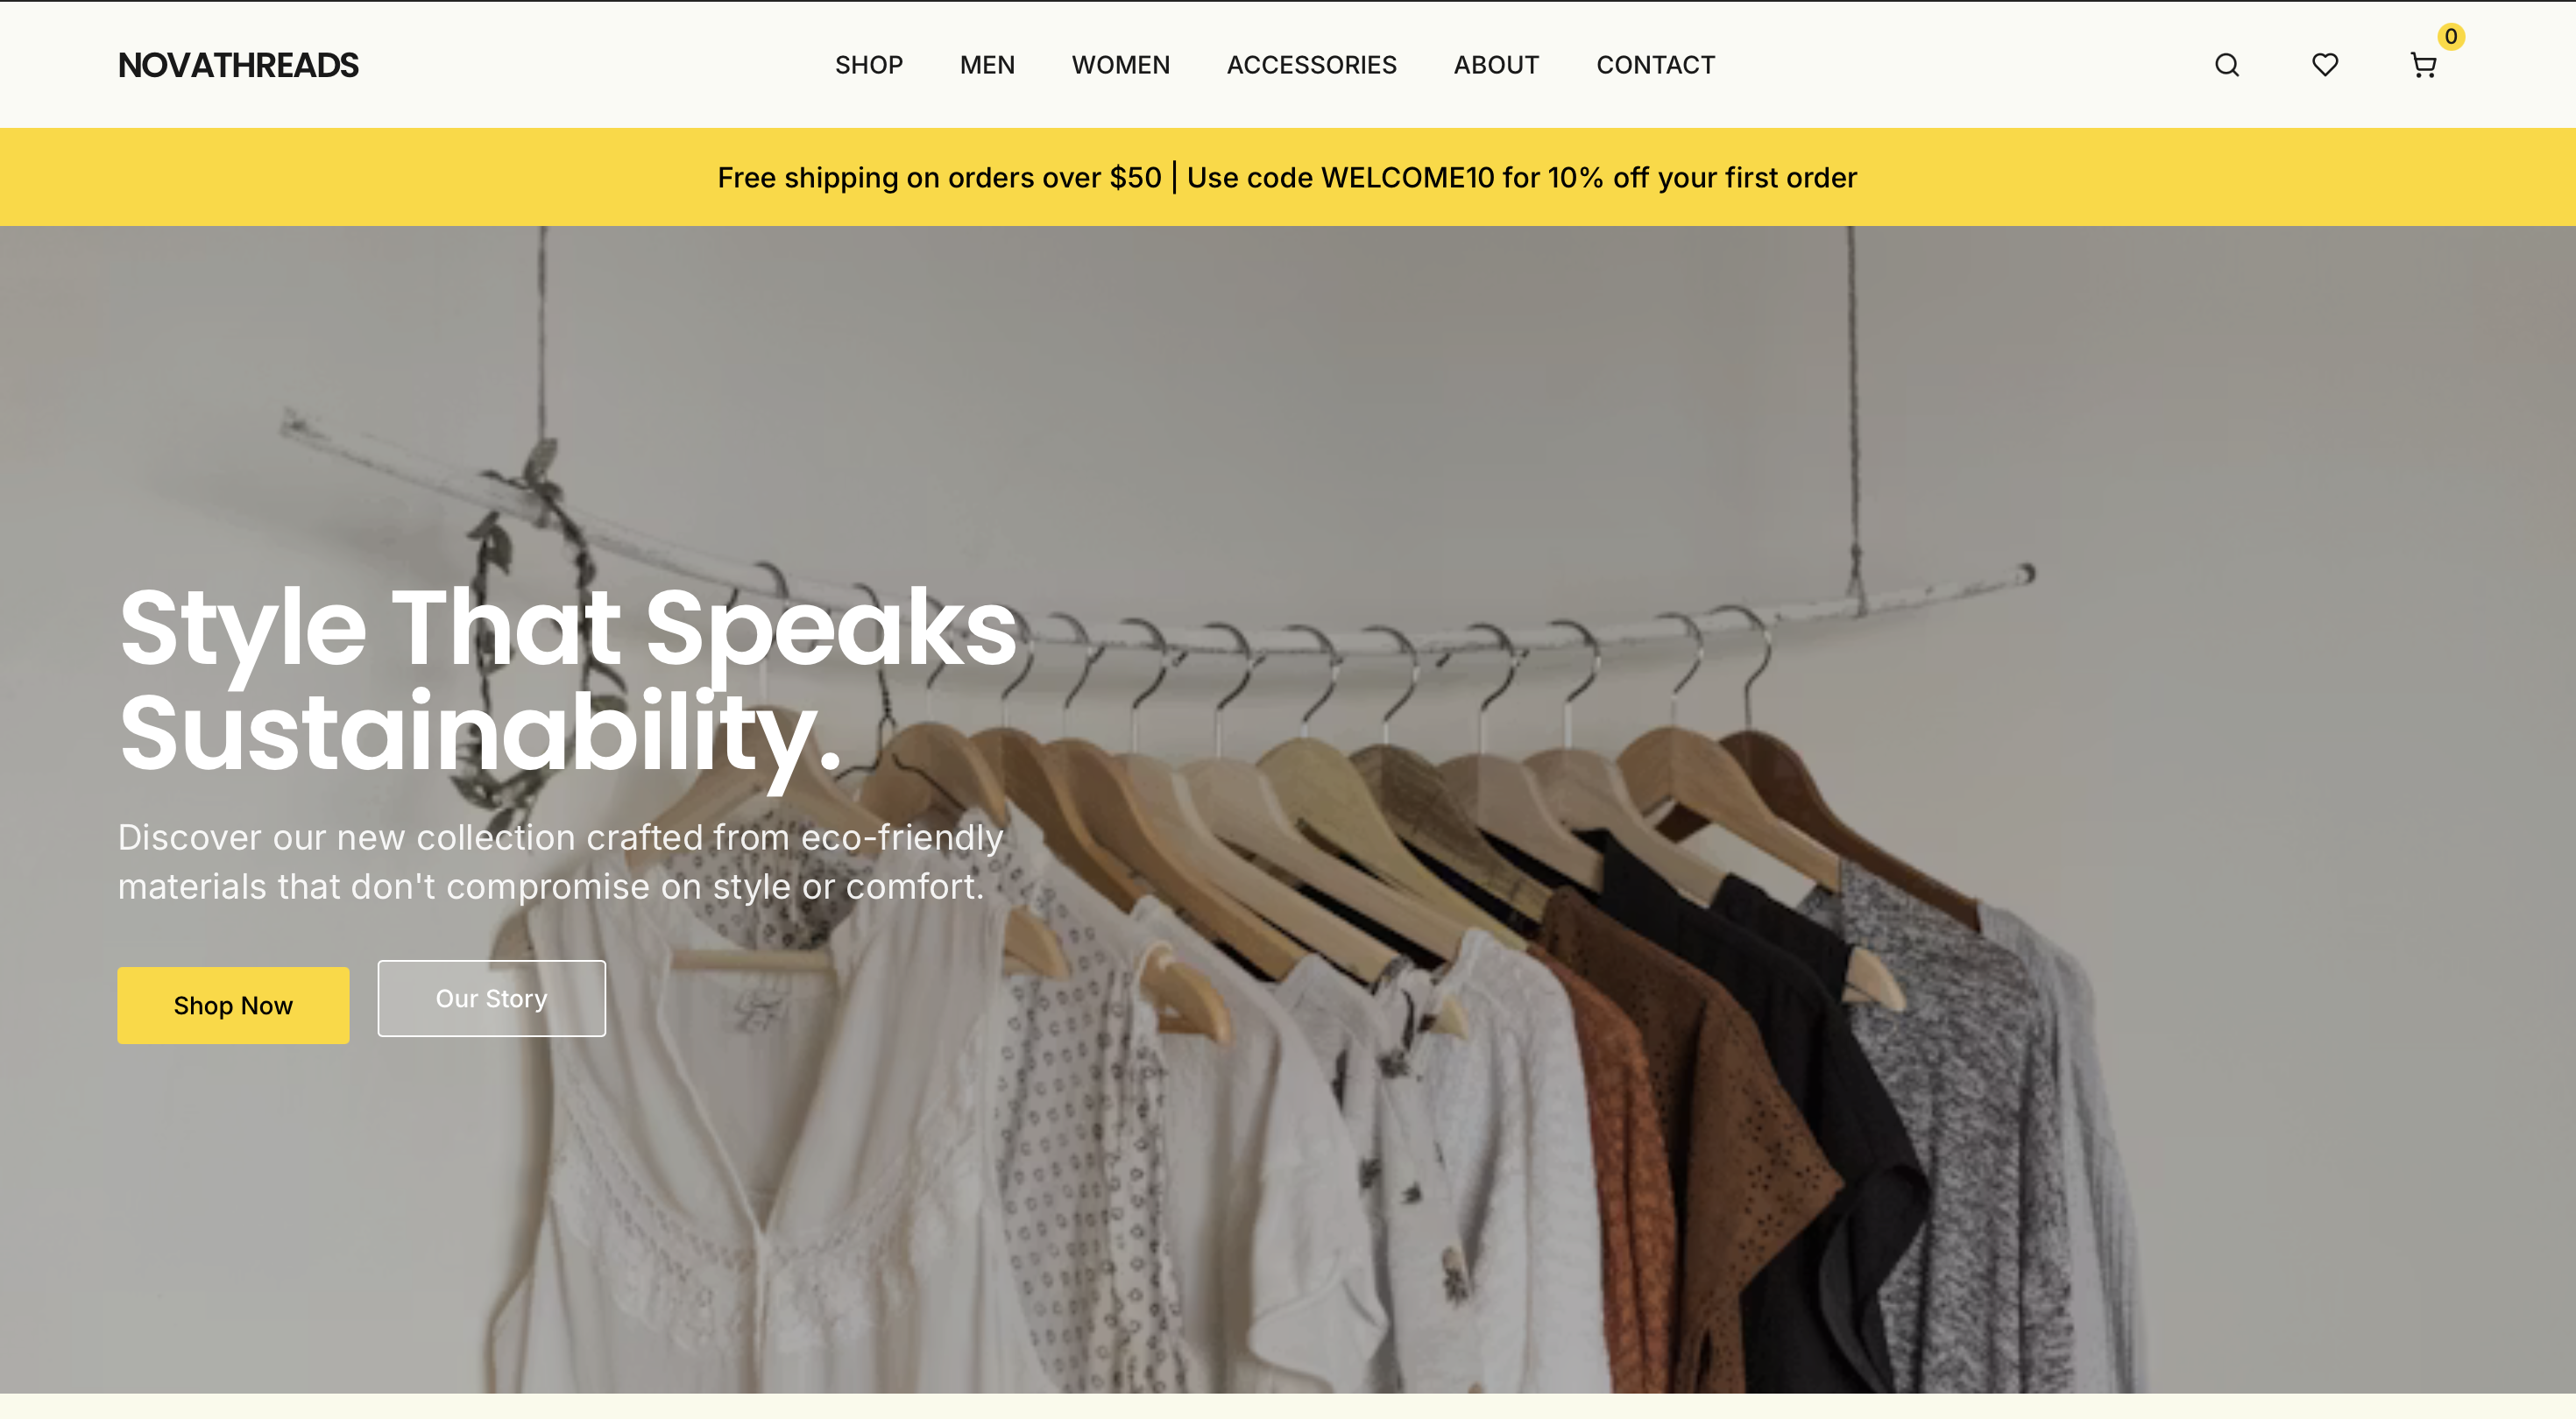
Task: Click the eco-friendly collection description paragraph
Action: [x=560, y=861]
